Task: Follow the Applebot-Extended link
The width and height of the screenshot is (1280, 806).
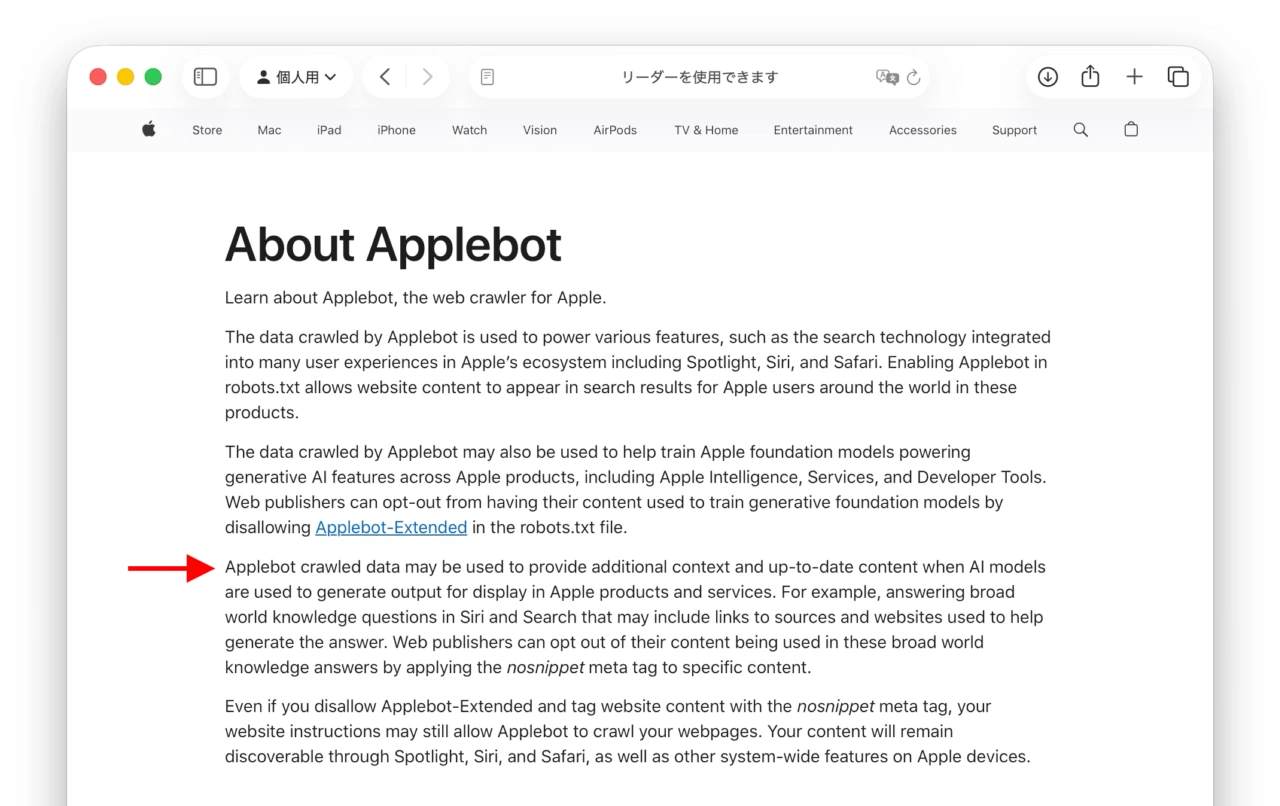Action: 391,527
